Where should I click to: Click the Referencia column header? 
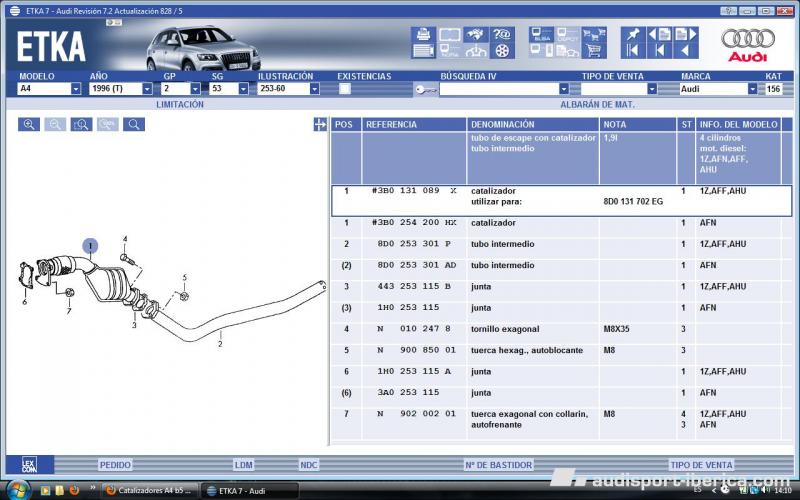tap(414, 124)
